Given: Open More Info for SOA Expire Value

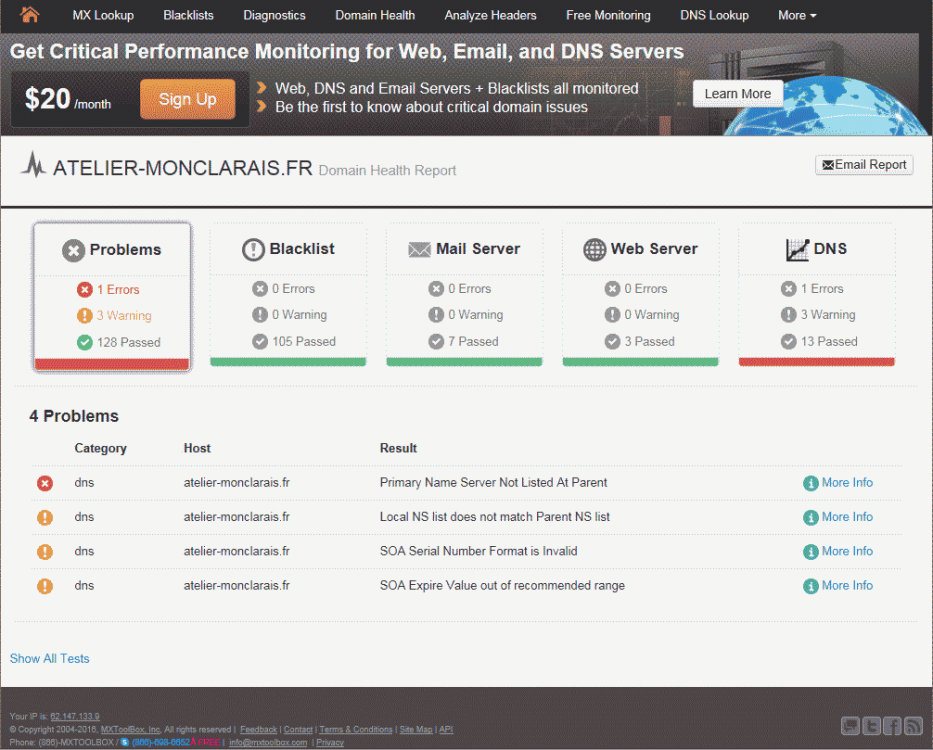Looking at the screenshot, I should (x=846, y=586).
